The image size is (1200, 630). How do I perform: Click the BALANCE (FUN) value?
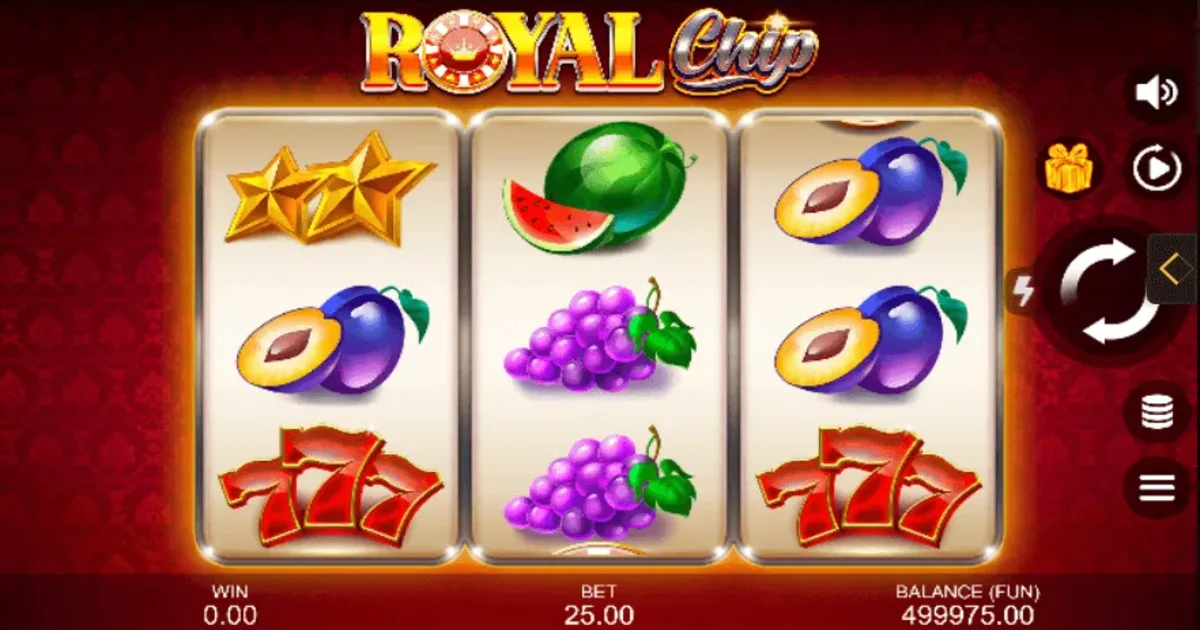[967, 614]
